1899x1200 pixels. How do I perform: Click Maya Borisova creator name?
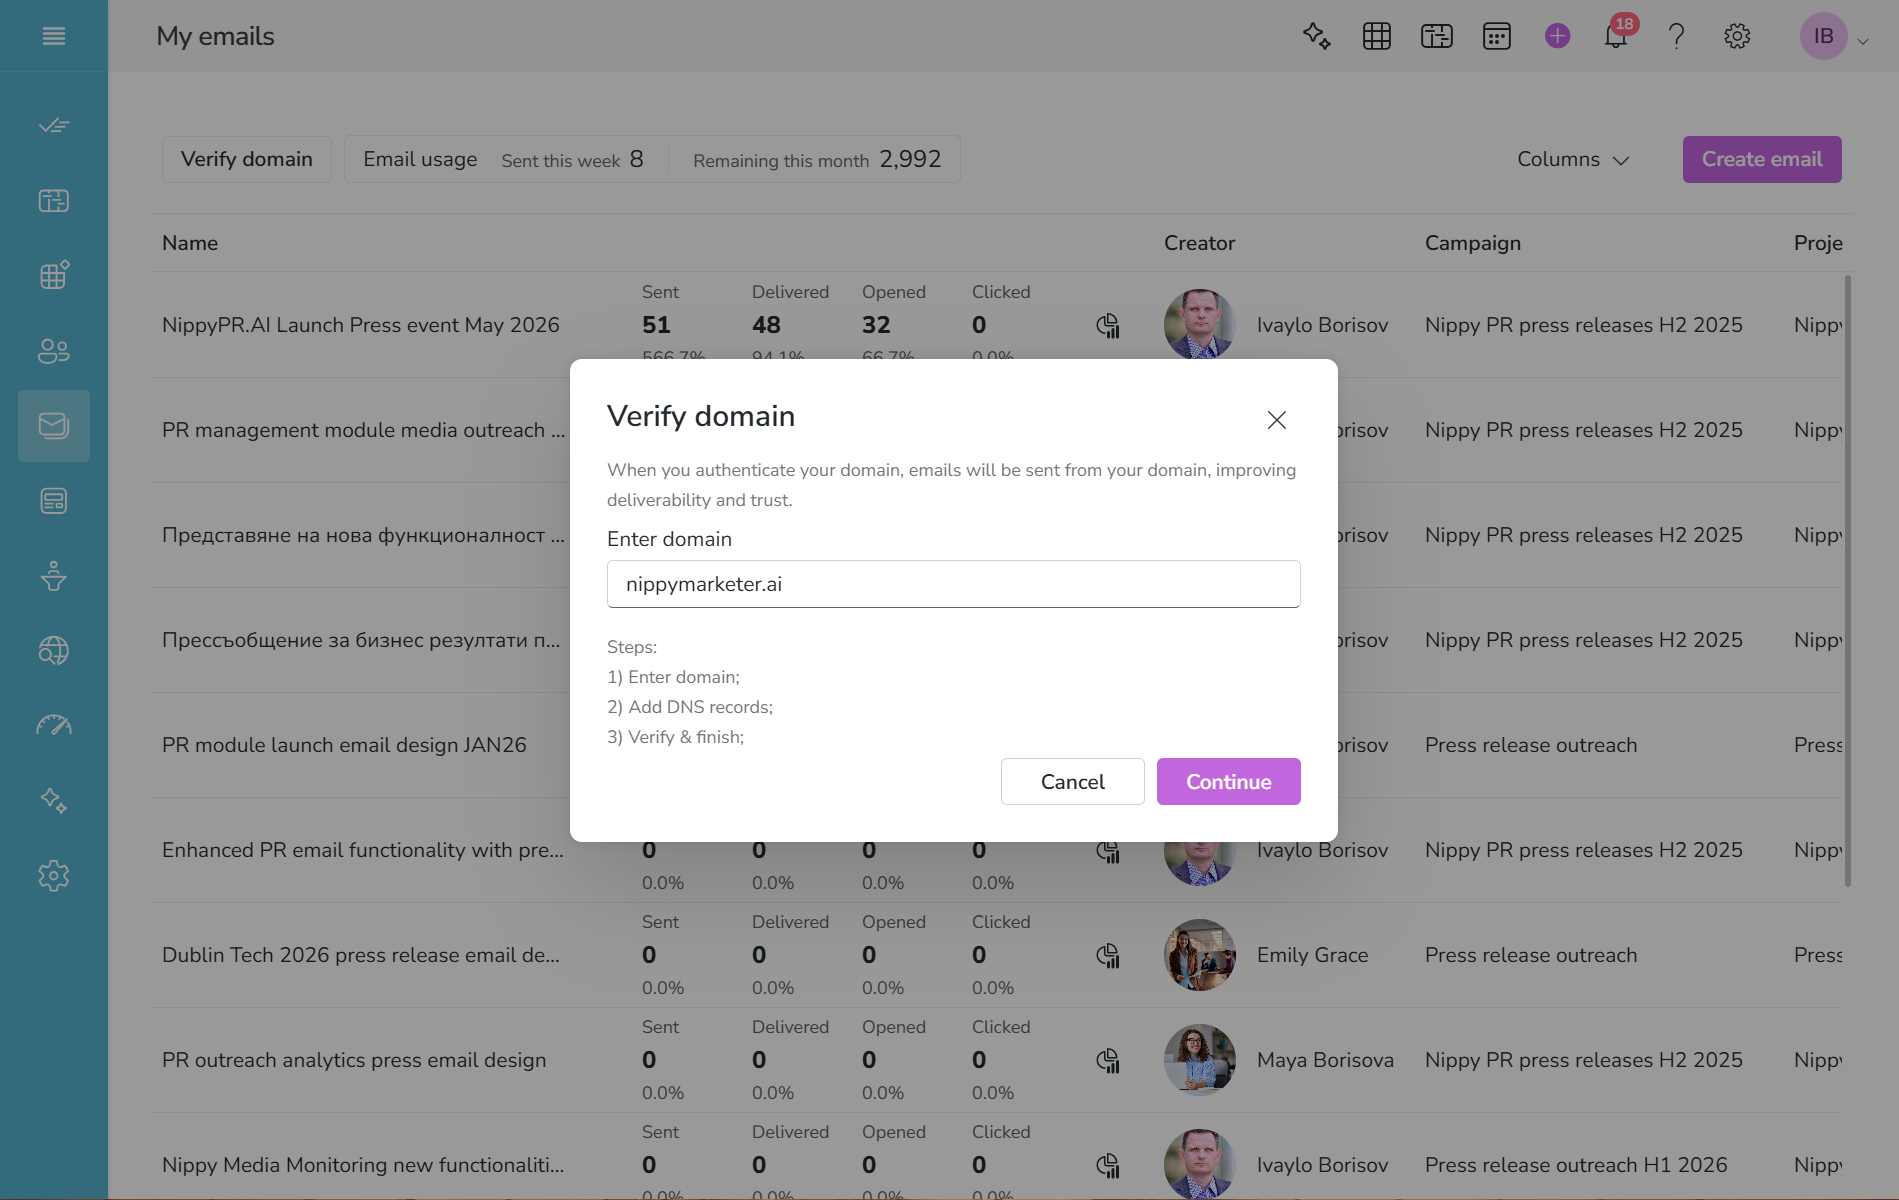[x=1325, y=1060]
